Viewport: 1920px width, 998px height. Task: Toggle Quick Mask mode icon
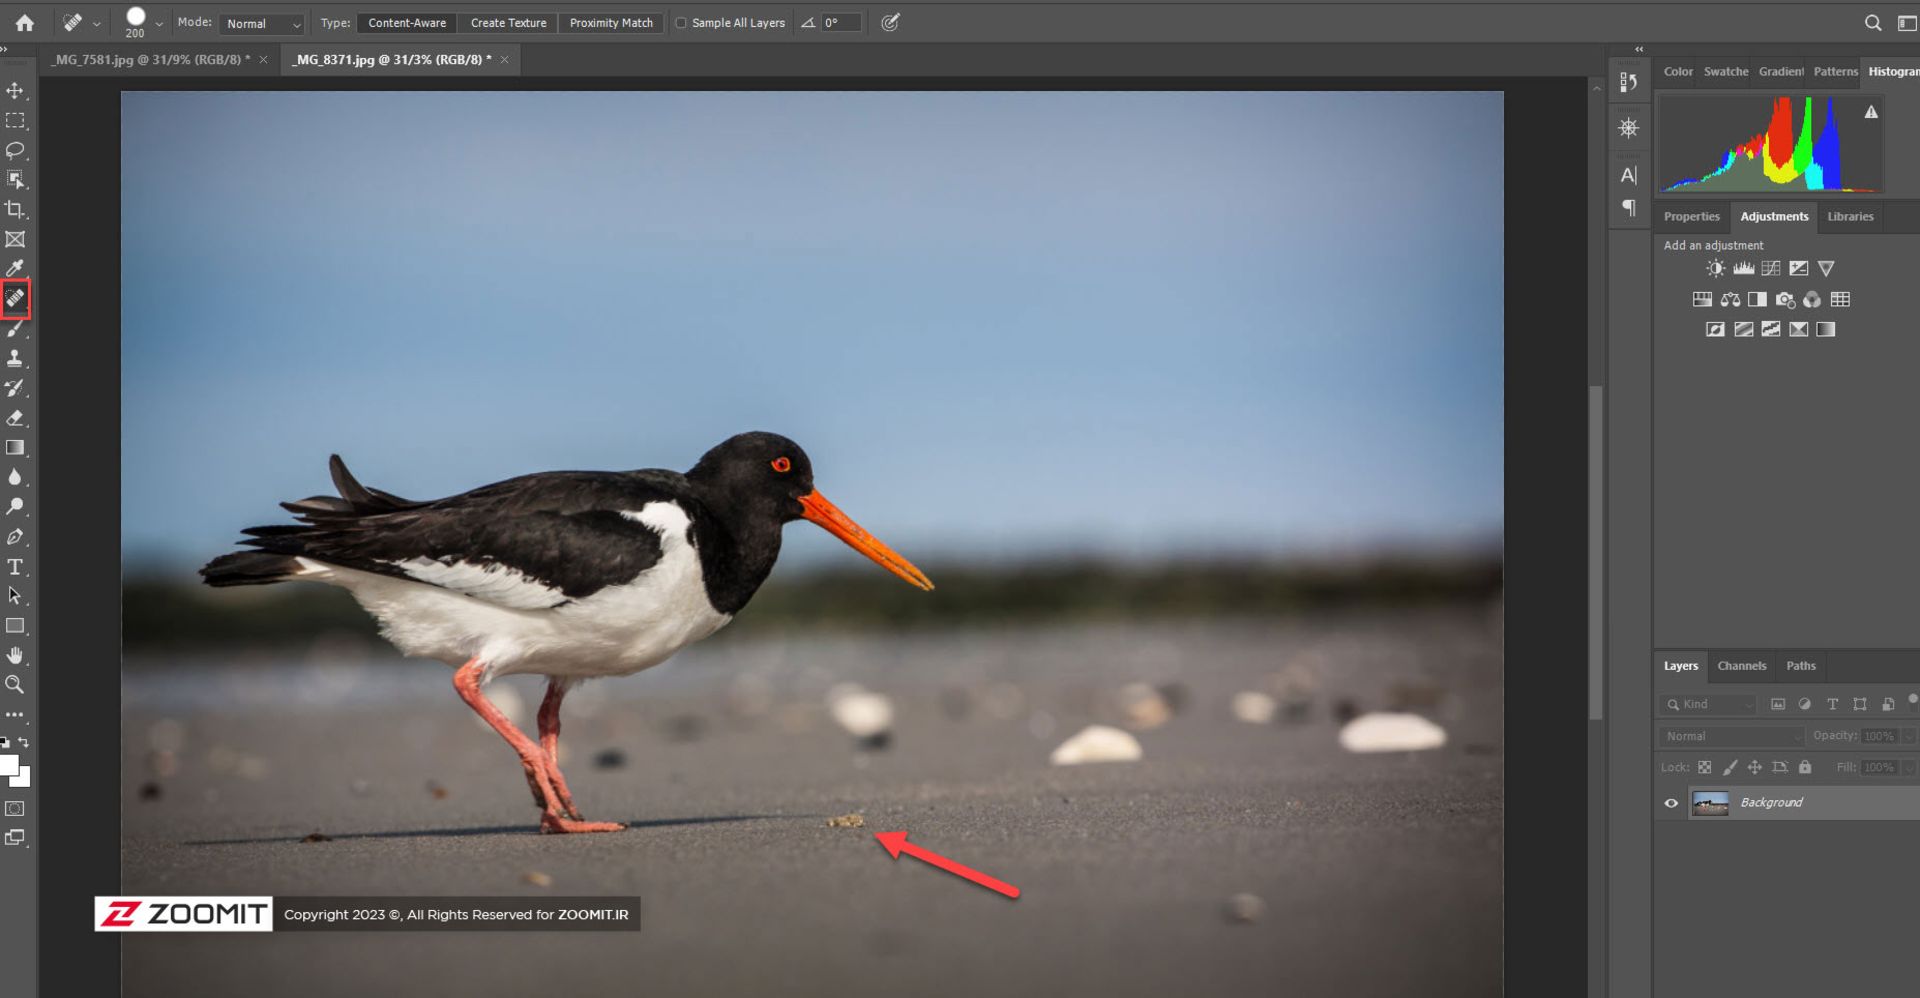point(15,808)
